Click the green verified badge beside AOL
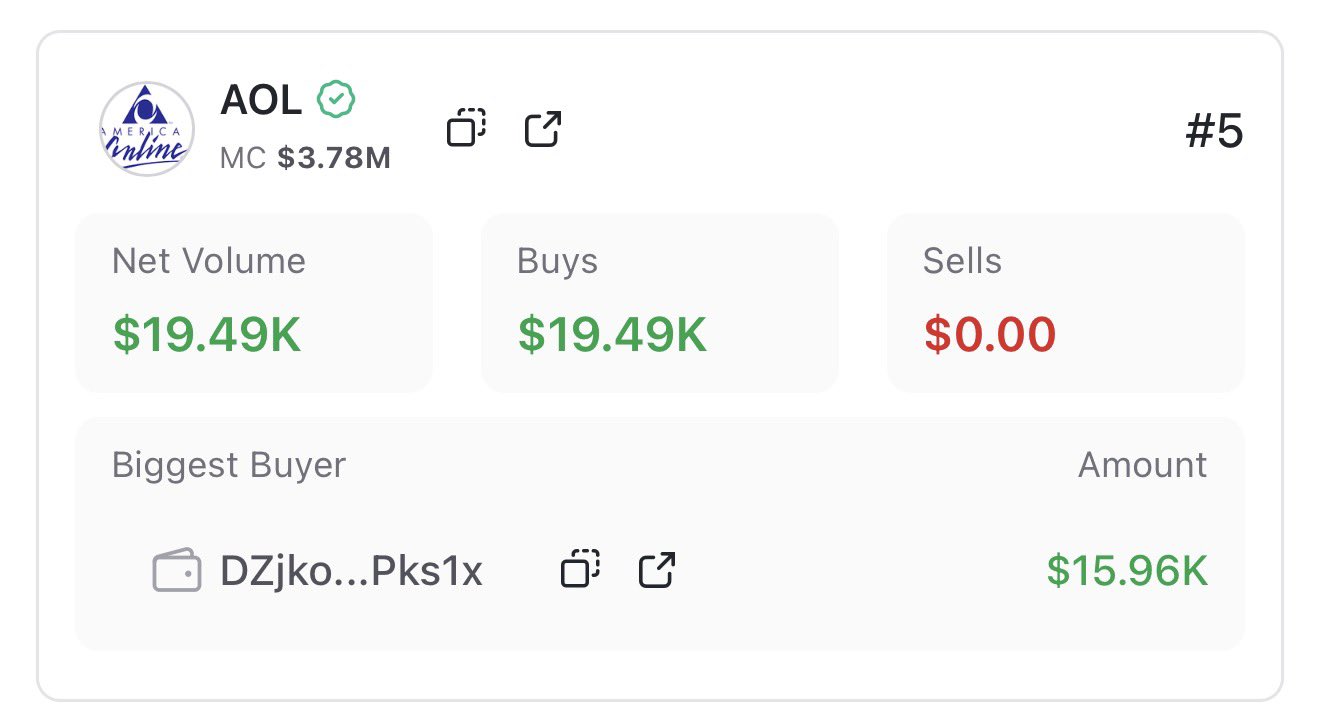1320x728 pixels. point(337,99)
